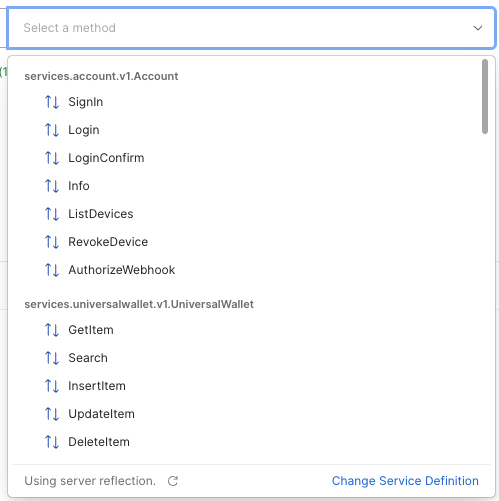This screenshot has height=501, width=499.
Task: Click the arrows icon next to GetItem
Action: (52, 330)
